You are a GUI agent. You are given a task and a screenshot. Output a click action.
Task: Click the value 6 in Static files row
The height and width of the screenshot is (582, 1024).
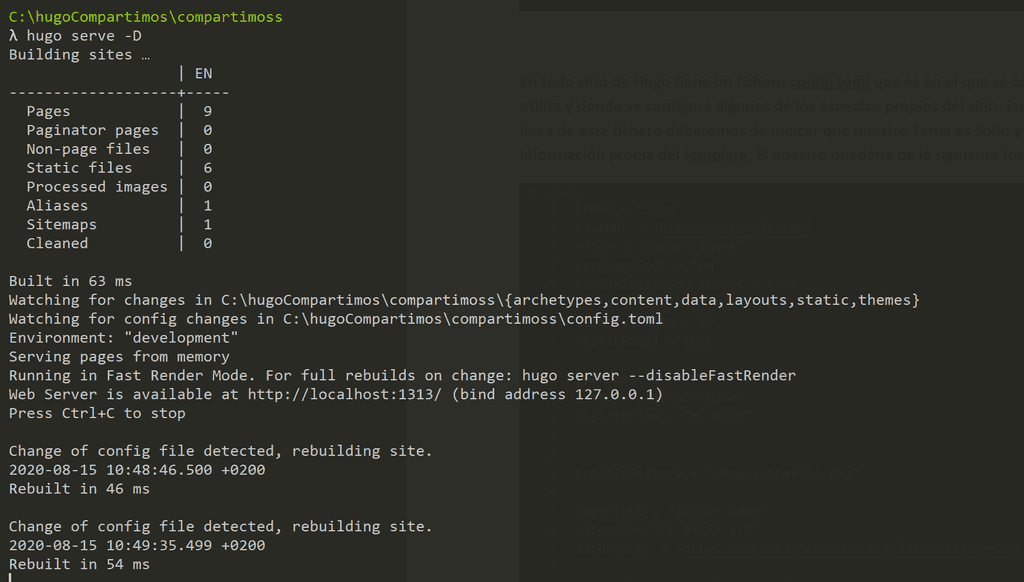point(208,168)
